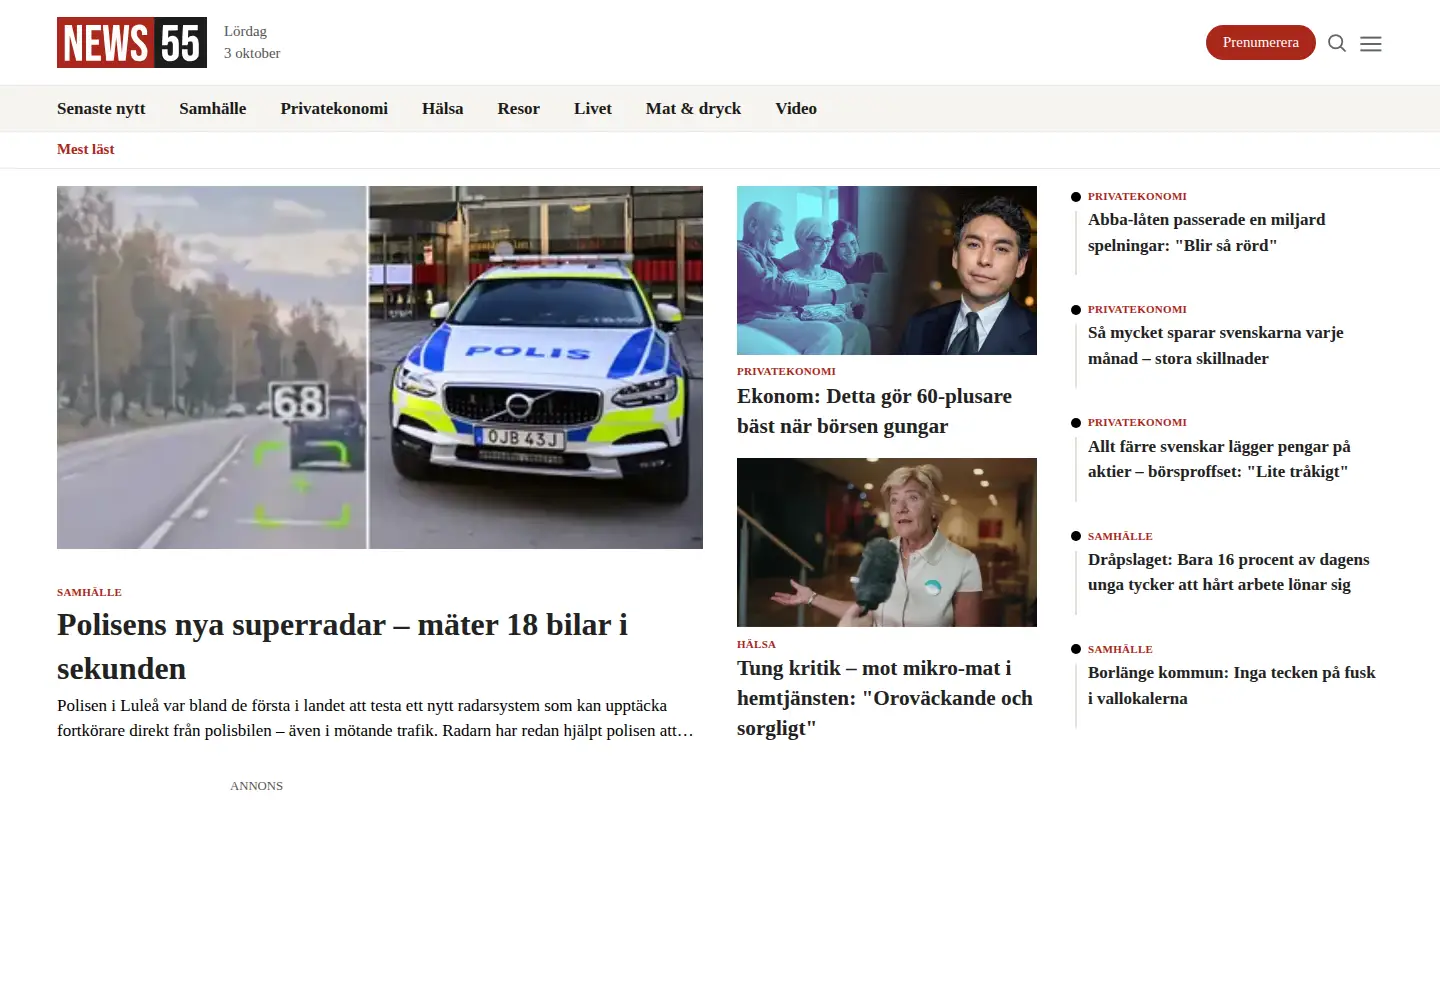This screenshot has width=1440, height=1000.
Task: Click the Privatekonomi label above Allt färre svenskar
Action: click(1137, 422)
